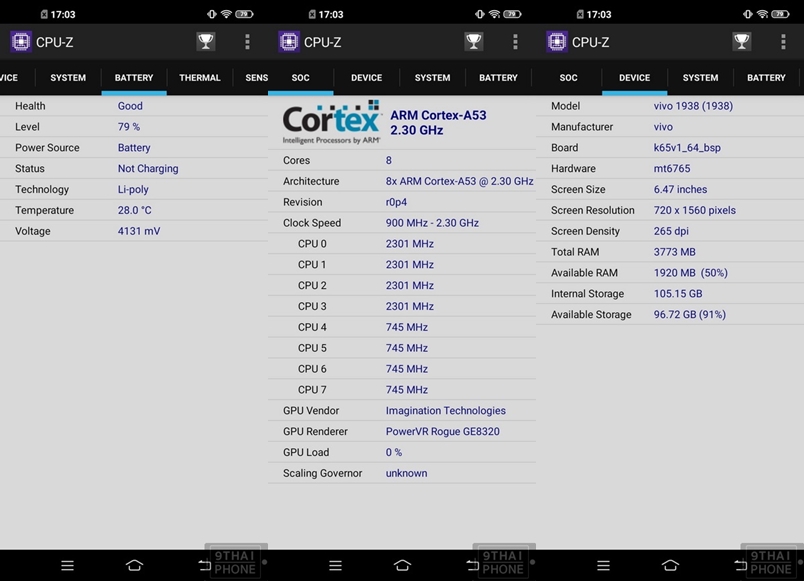Tap the home icon on the left screen

point(134,565)
